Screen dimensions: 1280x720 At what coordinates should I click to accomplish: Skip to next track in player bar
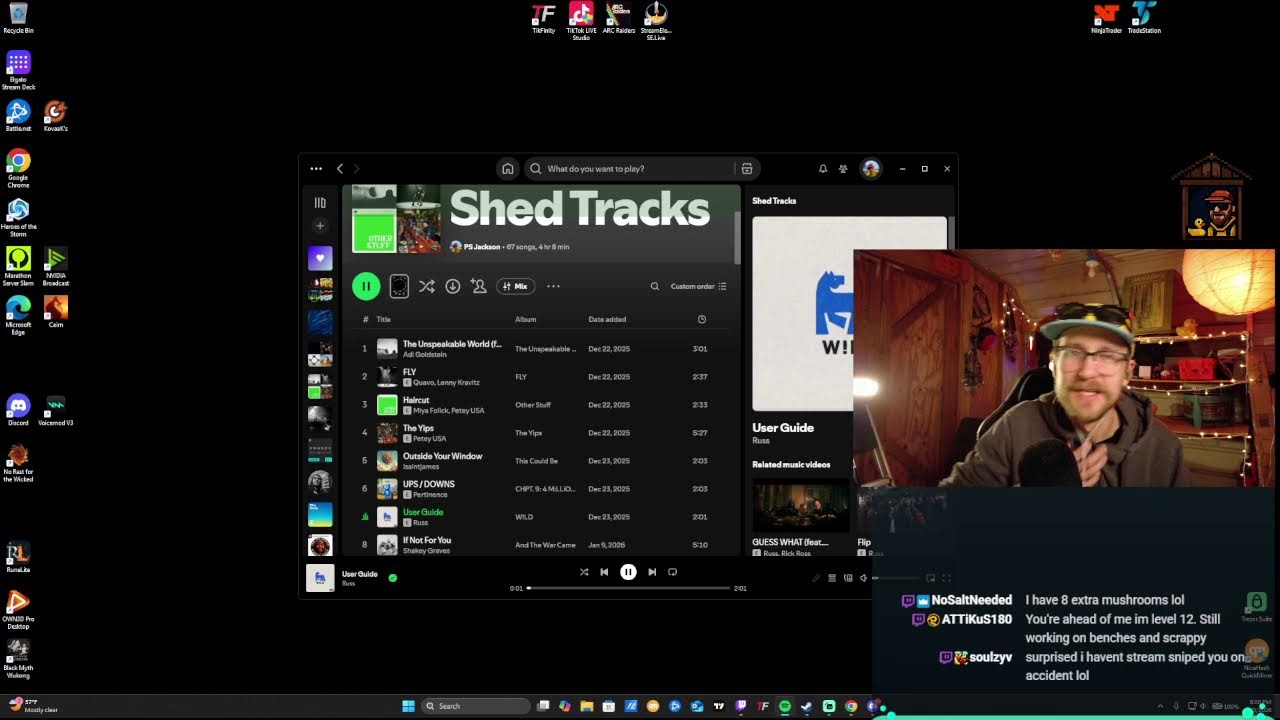(x=652, y=572)
